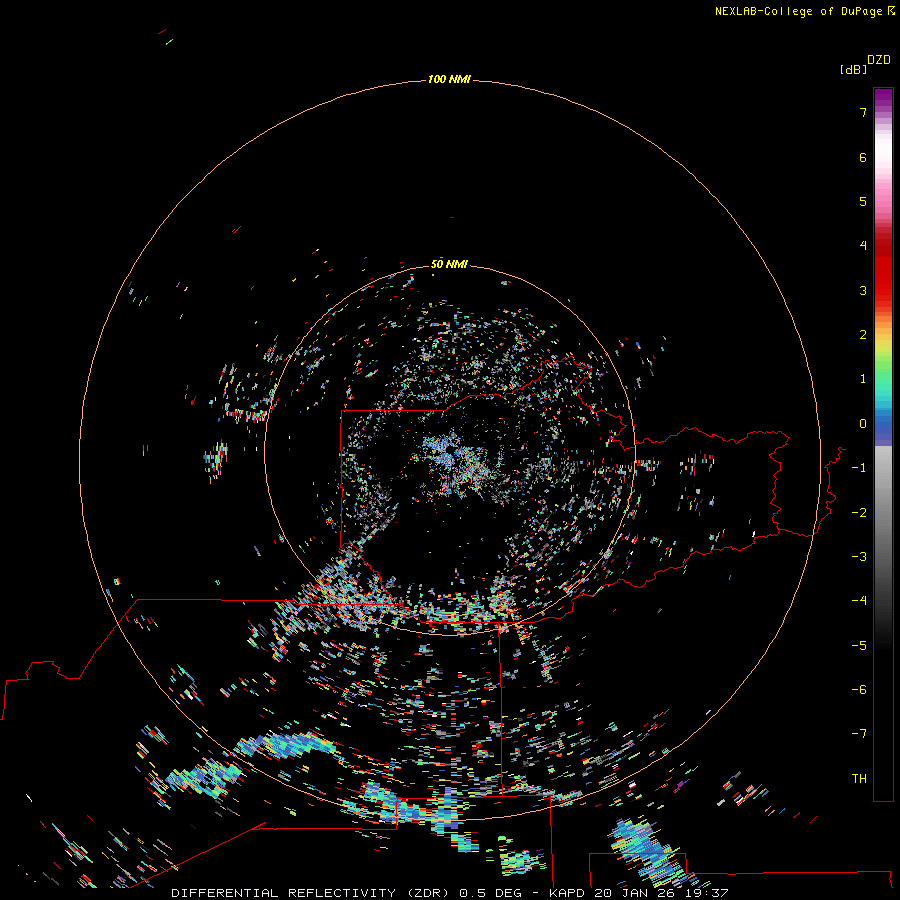
Task: Click the 4 value on ZDR scale
Action: [863, 246]
